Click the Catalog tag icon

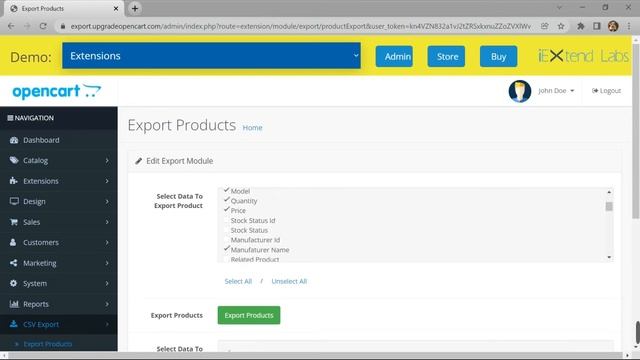point(14,160)
